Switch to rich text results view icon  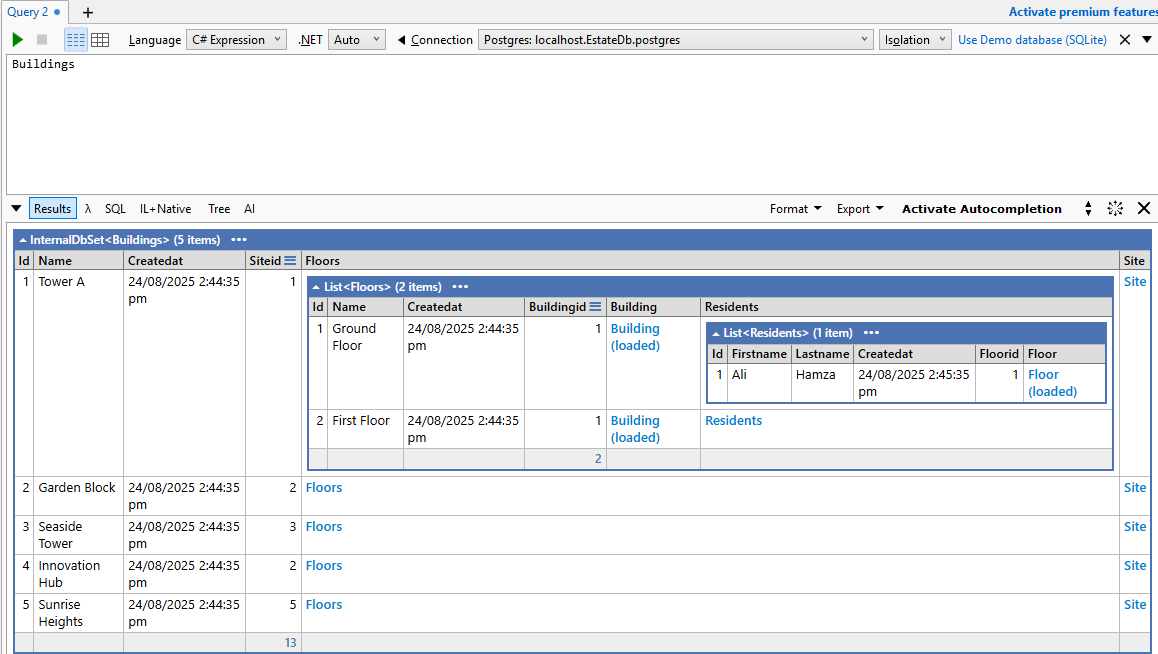75,40
